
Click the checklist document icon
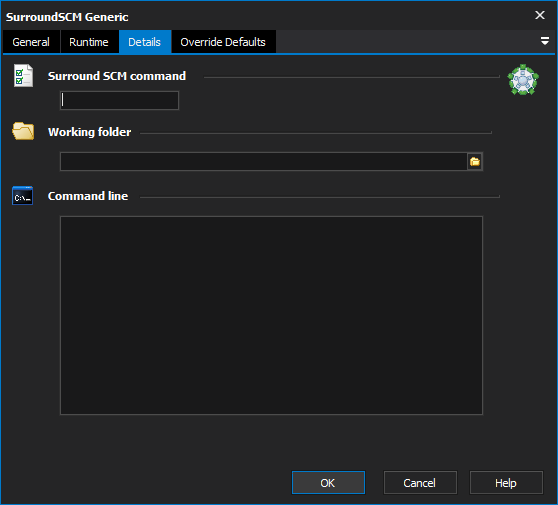23,75
